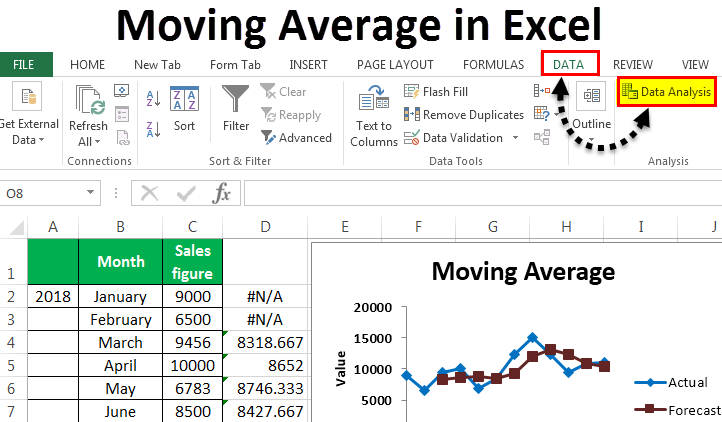Select the DATA tab
The image size is (722, 422).
pos(570,64)
